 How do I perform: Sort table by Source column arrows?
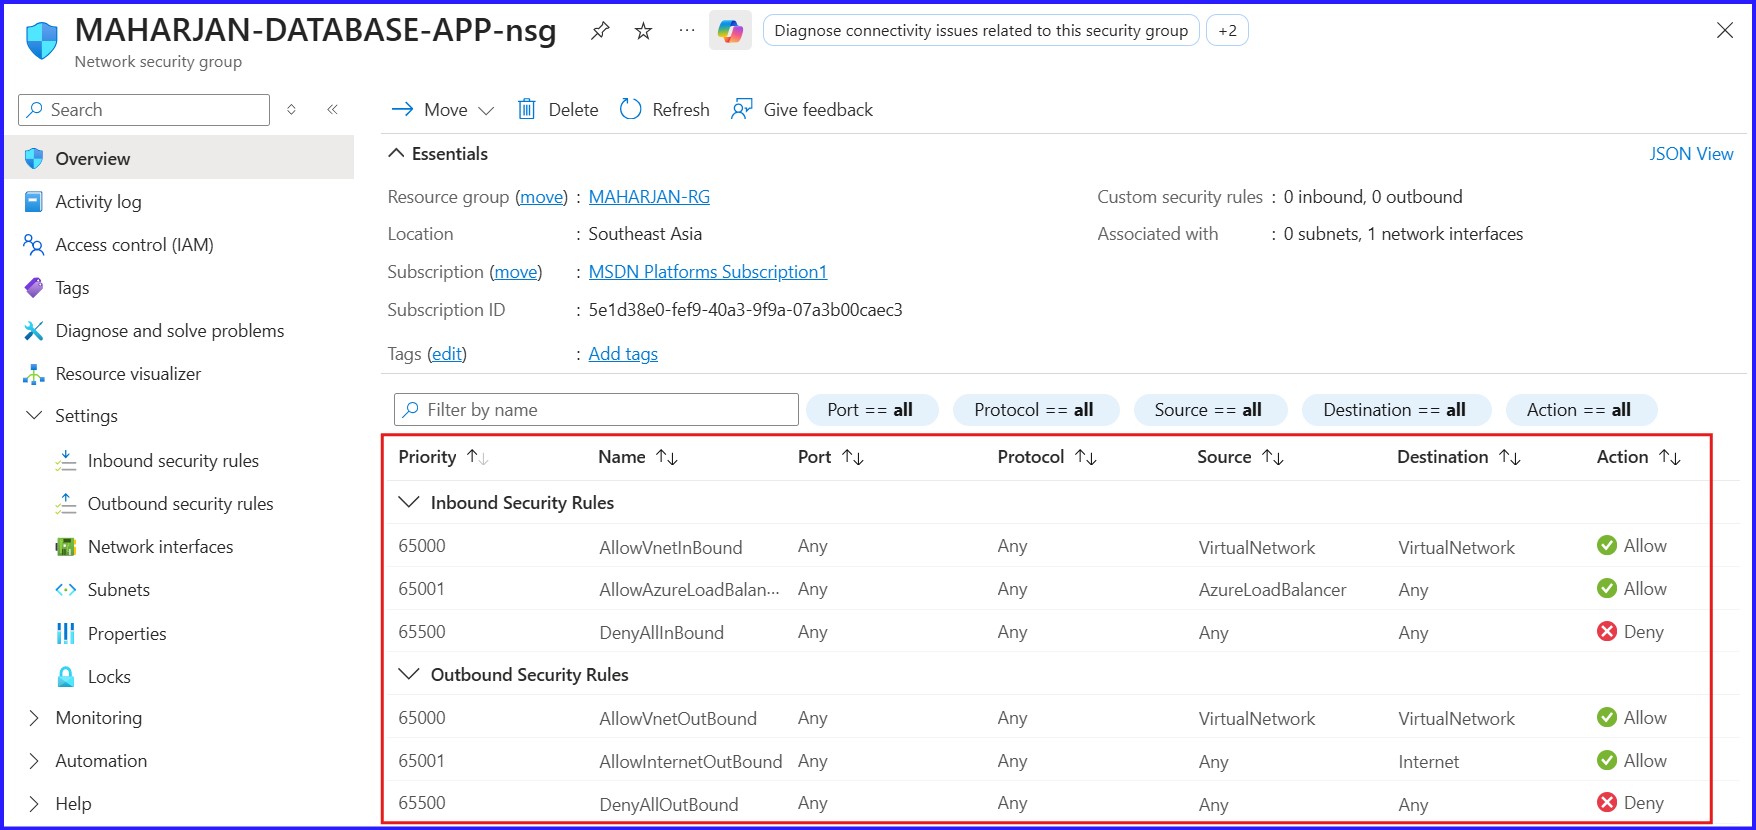click(x=1273, y=457)
